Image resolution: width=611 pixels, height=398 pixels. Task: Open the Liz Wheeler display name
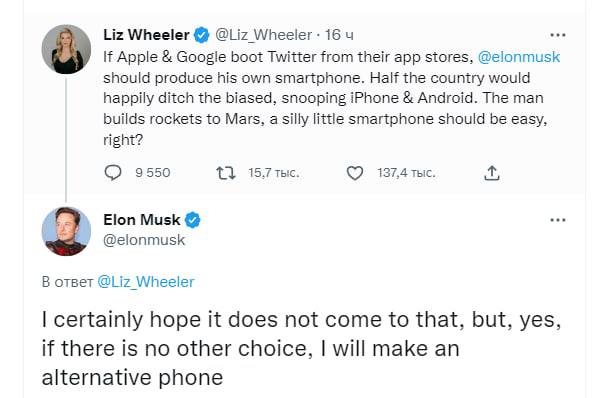click(x=146, y=35)
